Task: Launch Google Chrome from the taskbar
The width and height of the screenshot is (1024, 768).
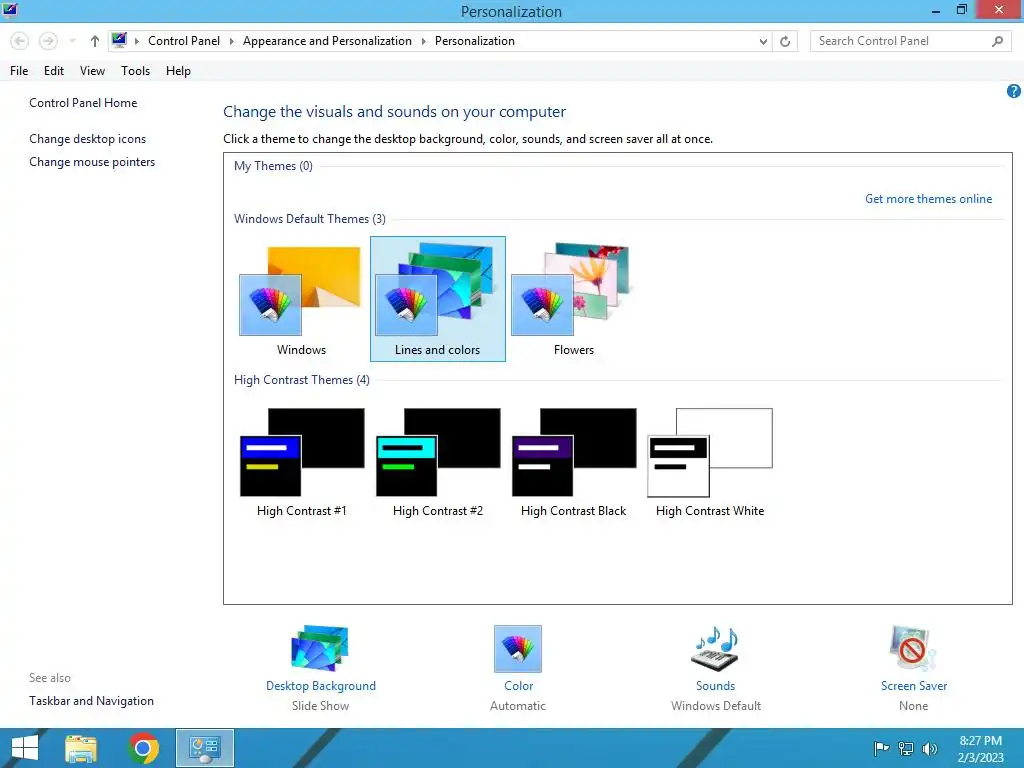Action: click(143, 748)
